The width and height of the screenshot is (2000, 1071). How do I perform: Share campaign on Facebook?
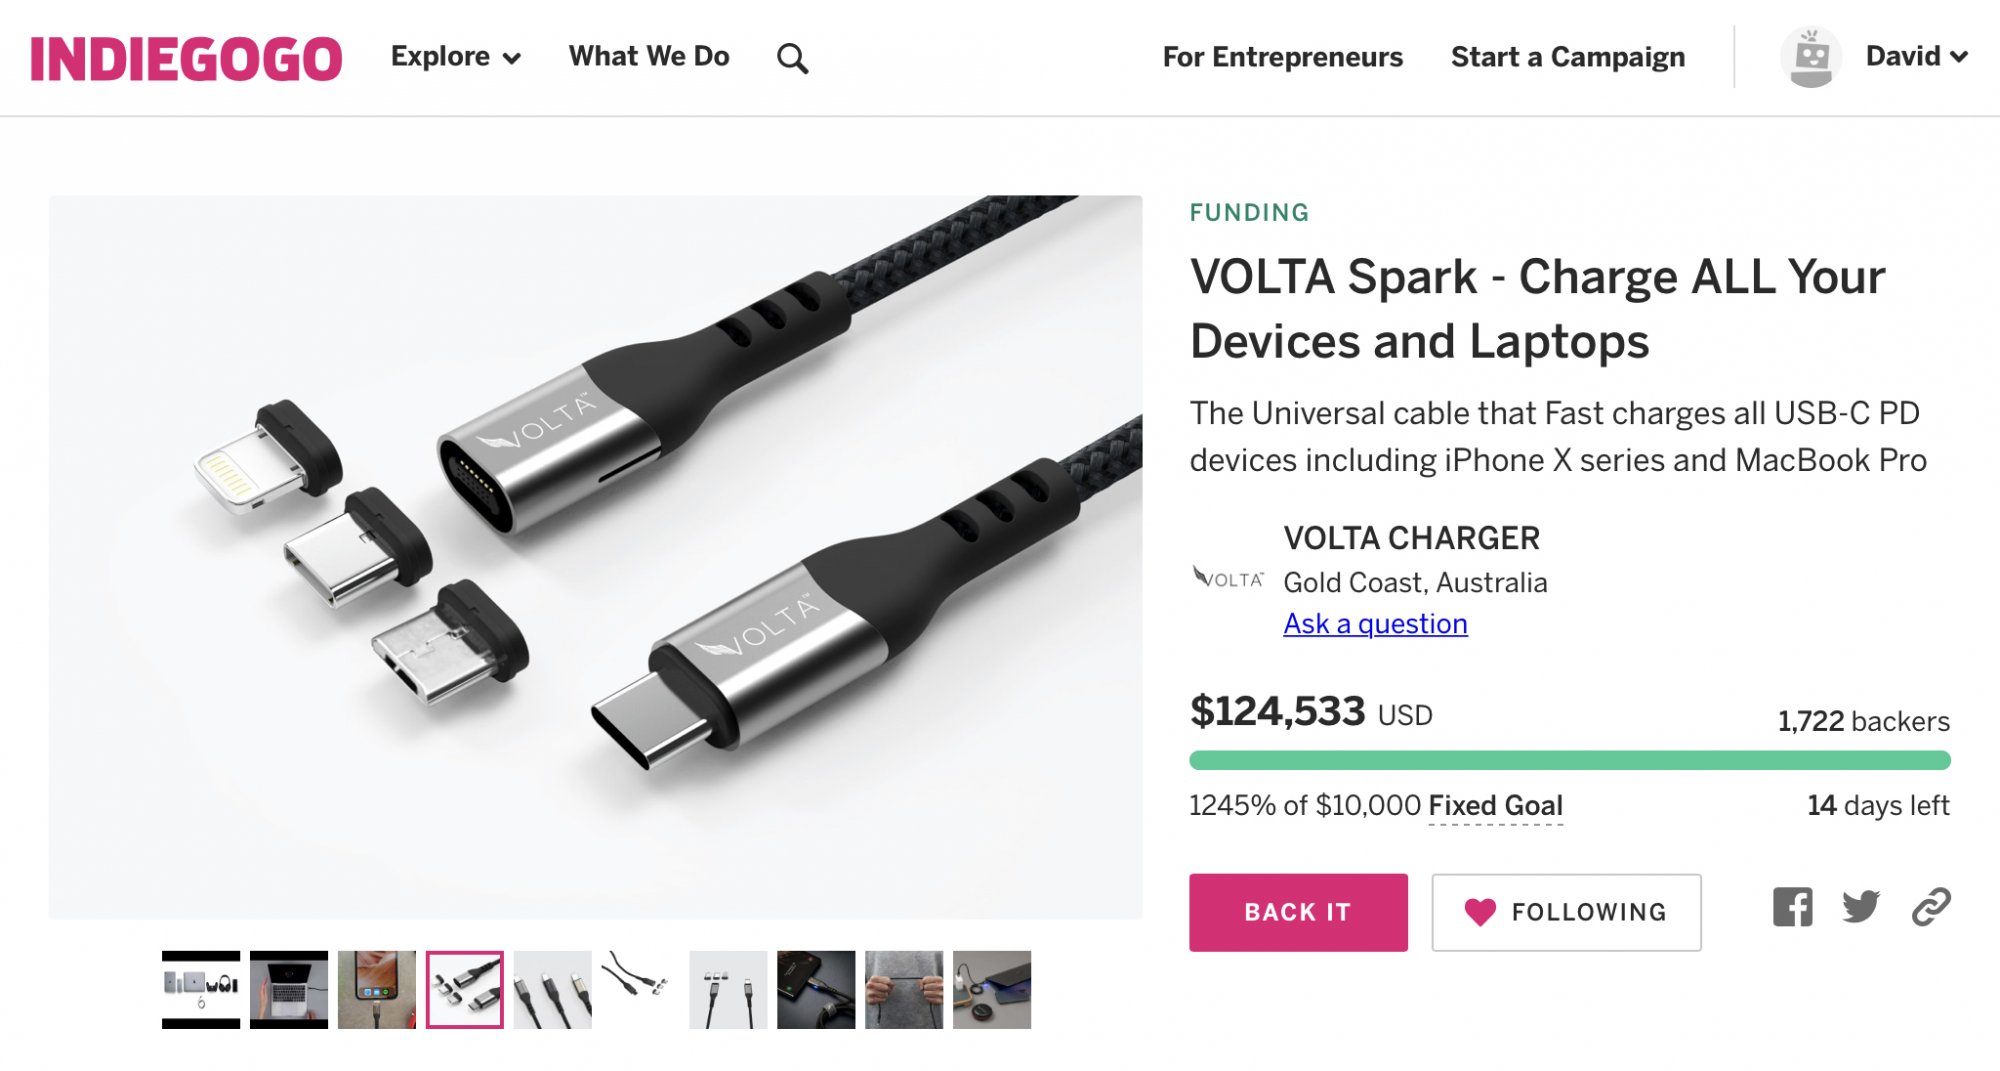point(1792,908)
